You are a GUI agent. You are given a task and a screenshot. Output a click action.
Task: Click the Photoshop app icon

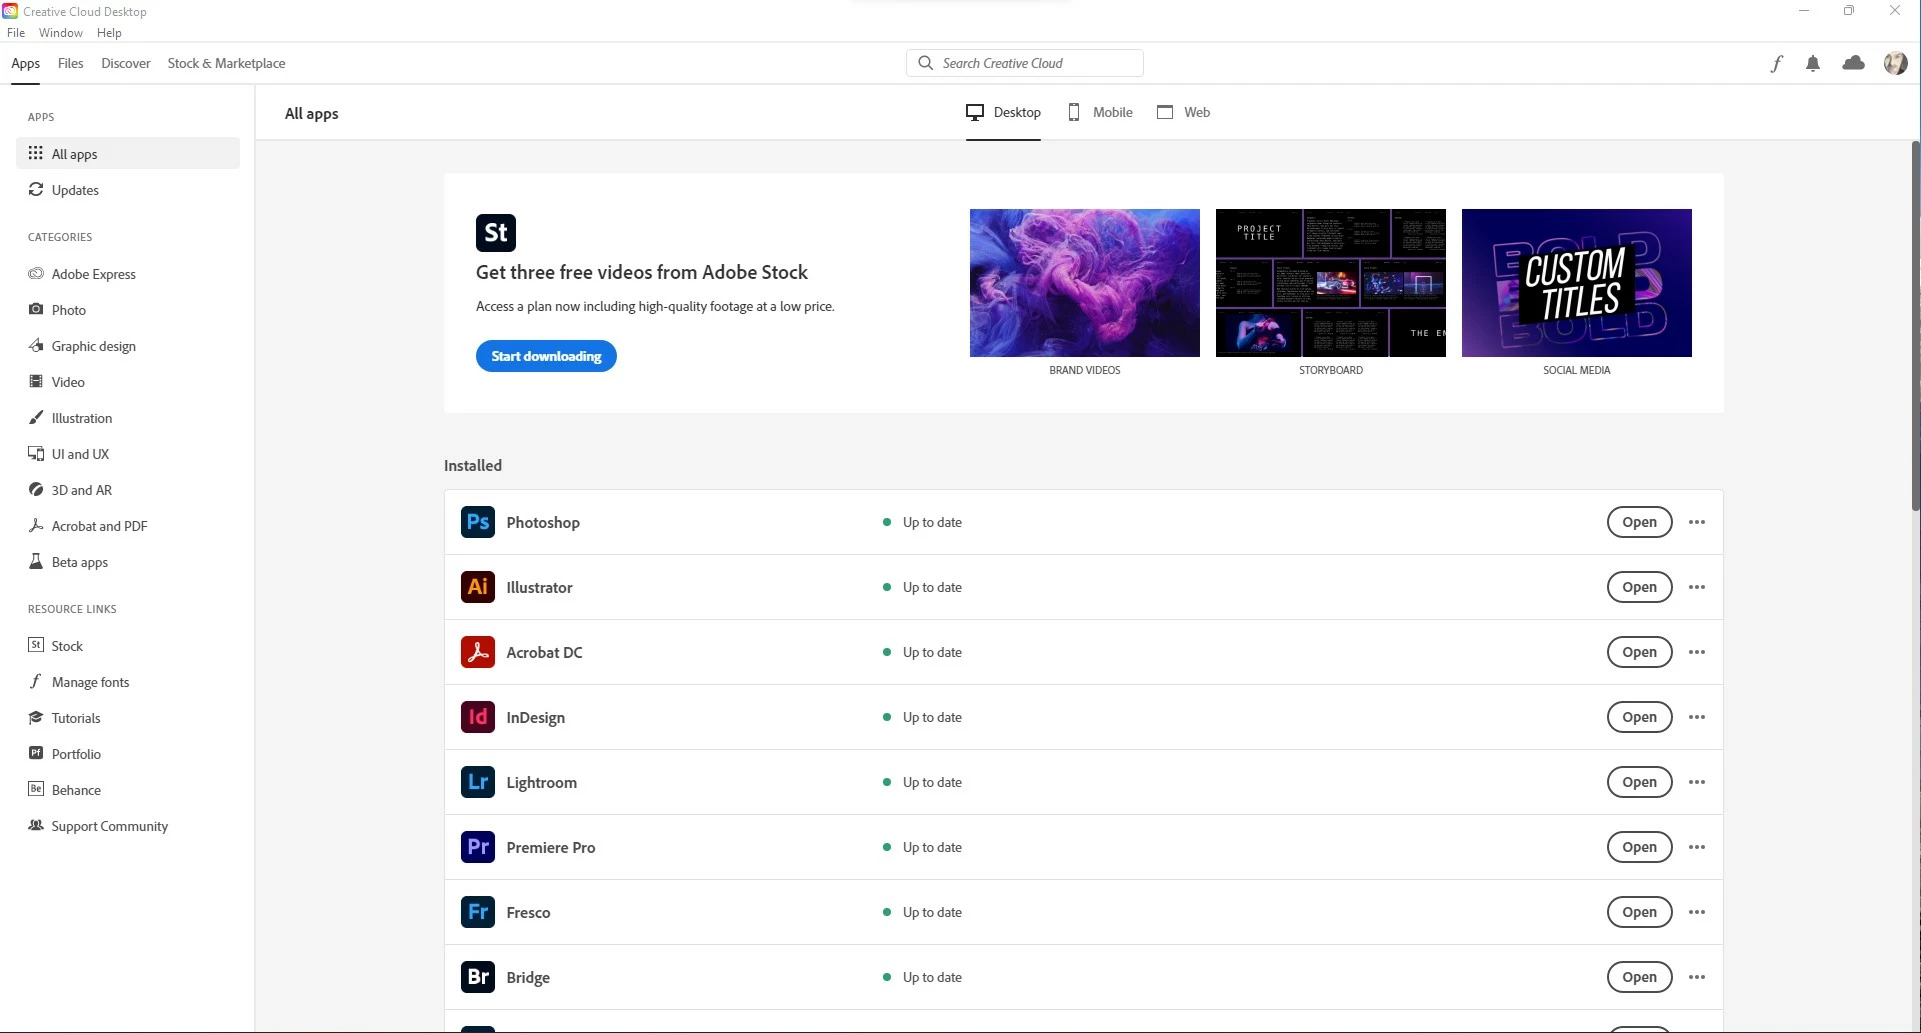click(x=478, y=522)
